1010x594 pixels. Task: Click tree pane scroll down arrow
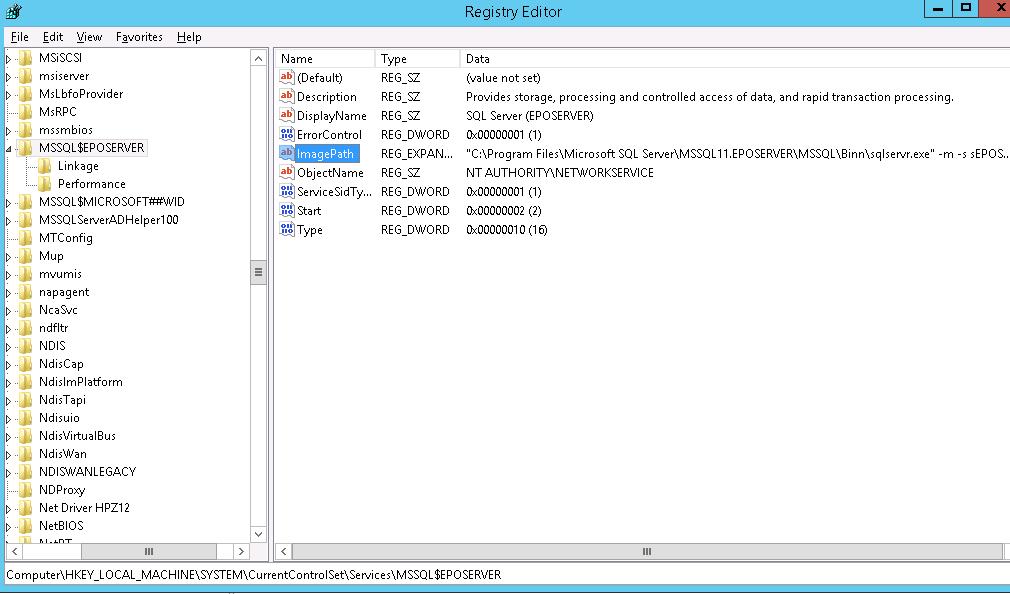click(x=258, y=533)
